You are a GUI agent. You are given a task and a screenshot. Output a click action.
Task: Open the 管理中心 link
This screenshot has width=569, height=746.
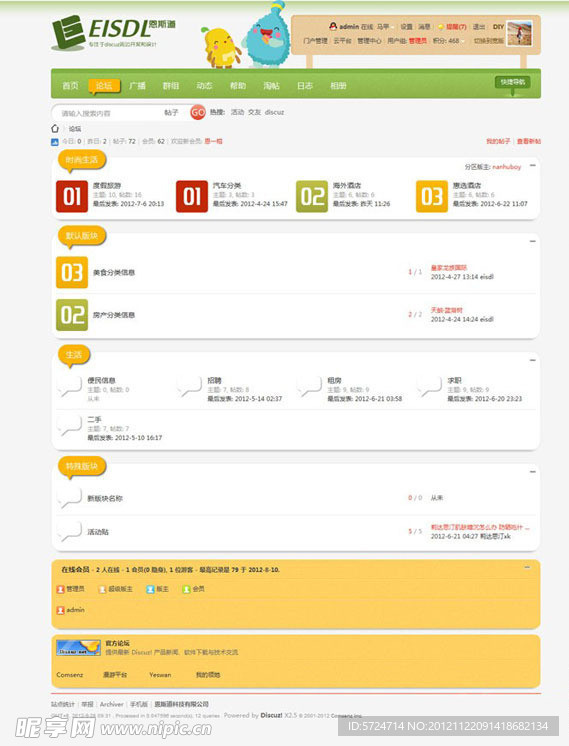(x=369, y=41)
